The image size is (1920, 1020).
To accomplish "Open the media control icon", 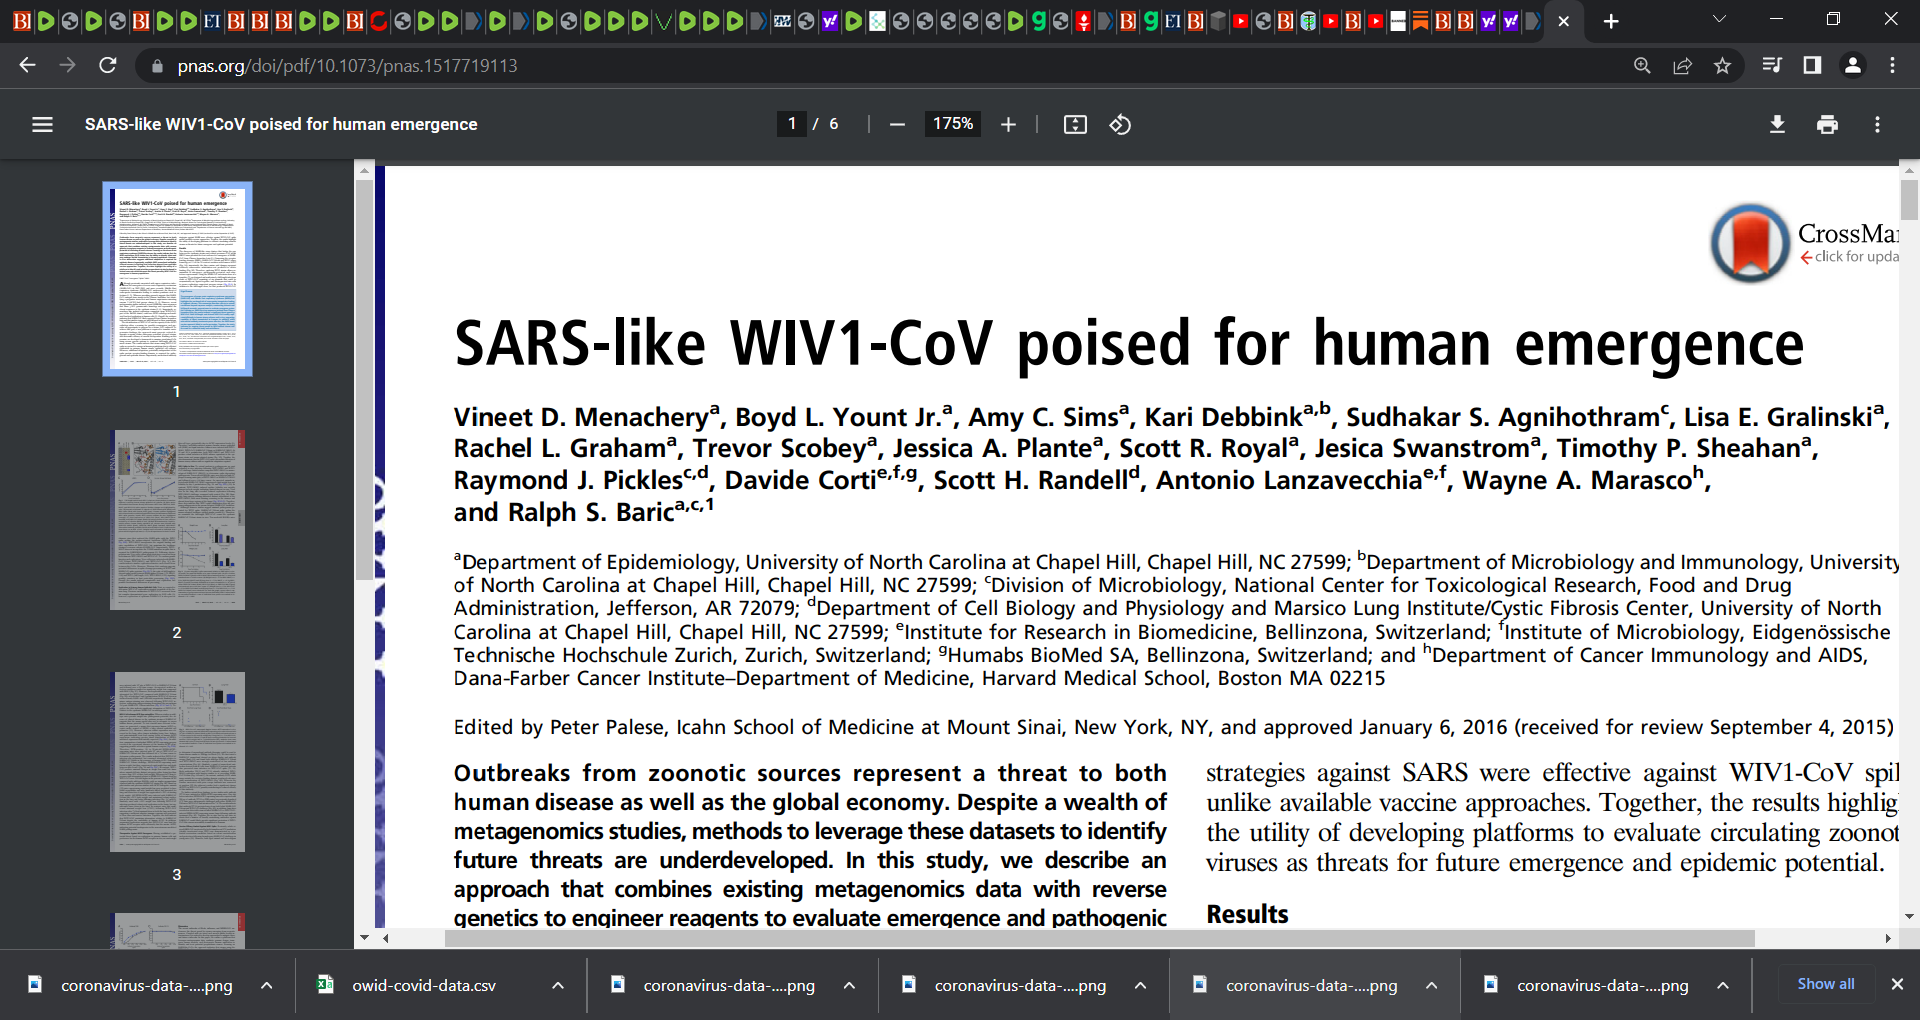I will (1772, 65).
